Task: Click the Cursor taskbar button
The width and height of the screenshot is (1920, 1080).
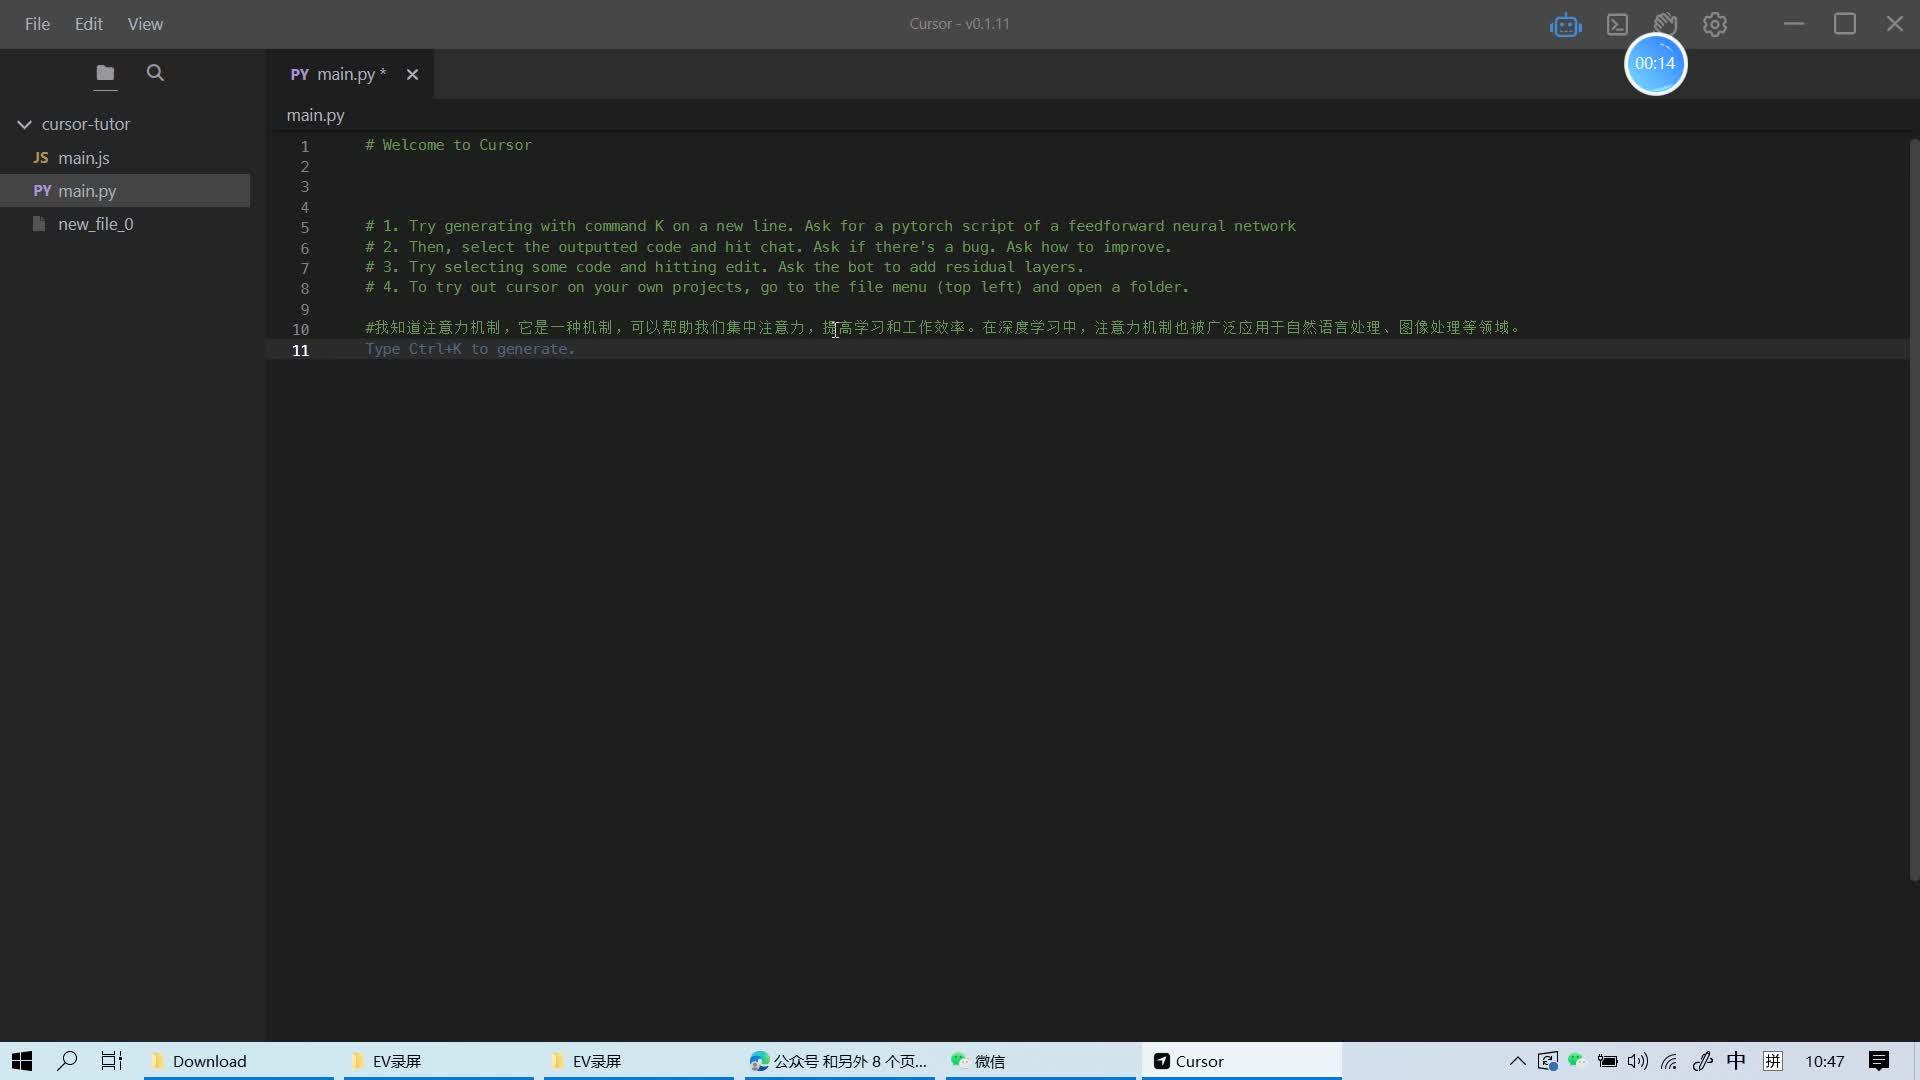Action: coord(1241,1061)
